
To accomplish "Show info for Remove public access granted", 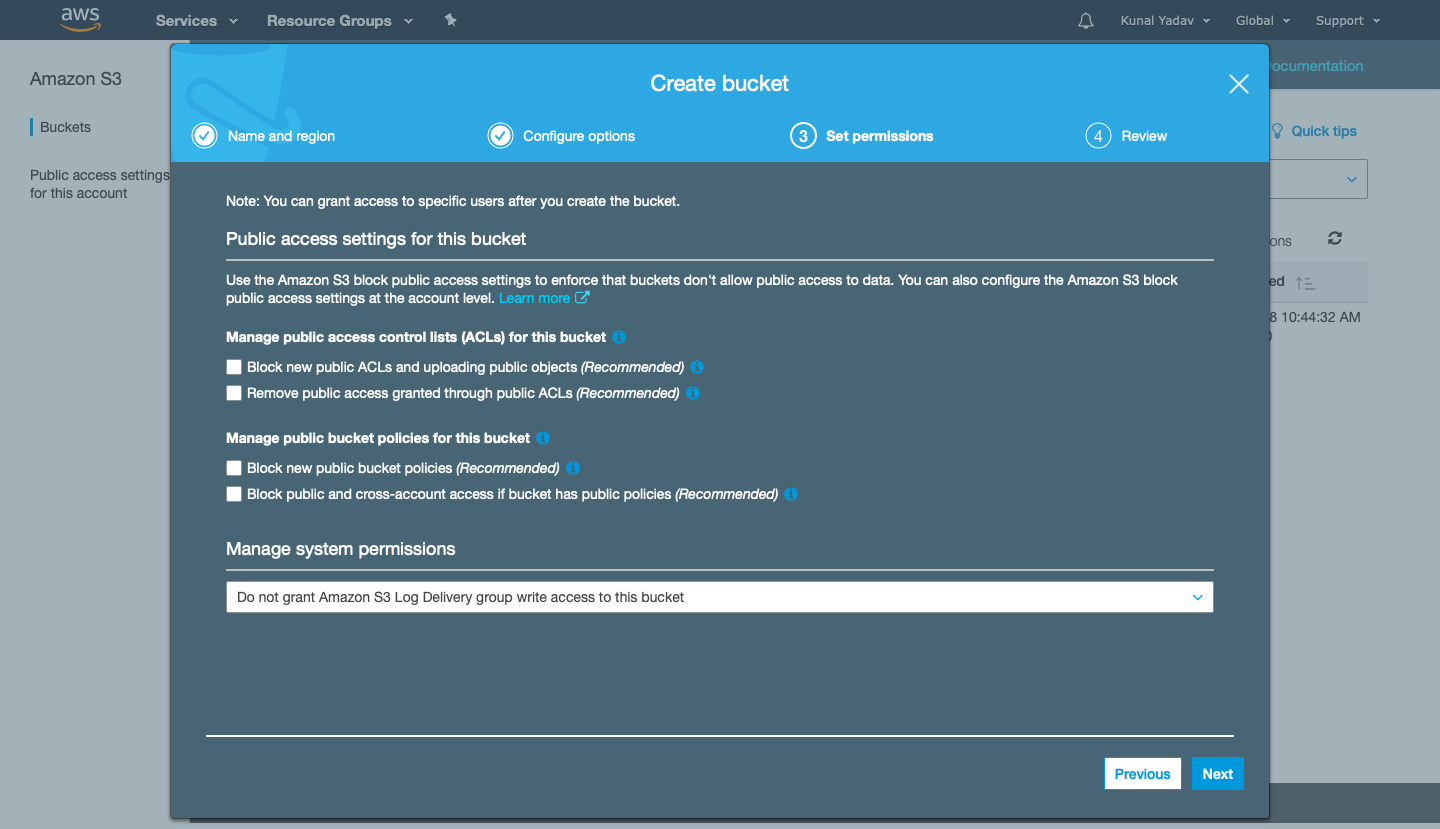I will click(693, 393).
